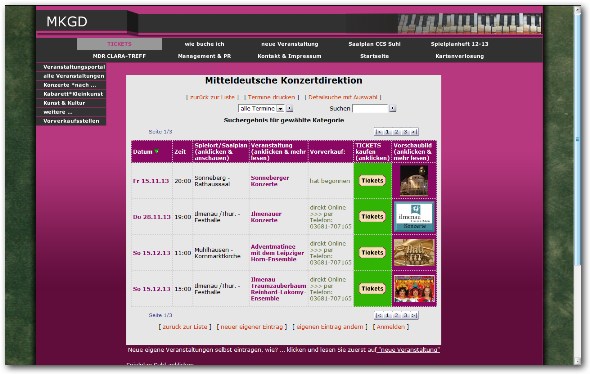Click green sort arrow next to Datum

pyautogui.click(x=157, y=152)
